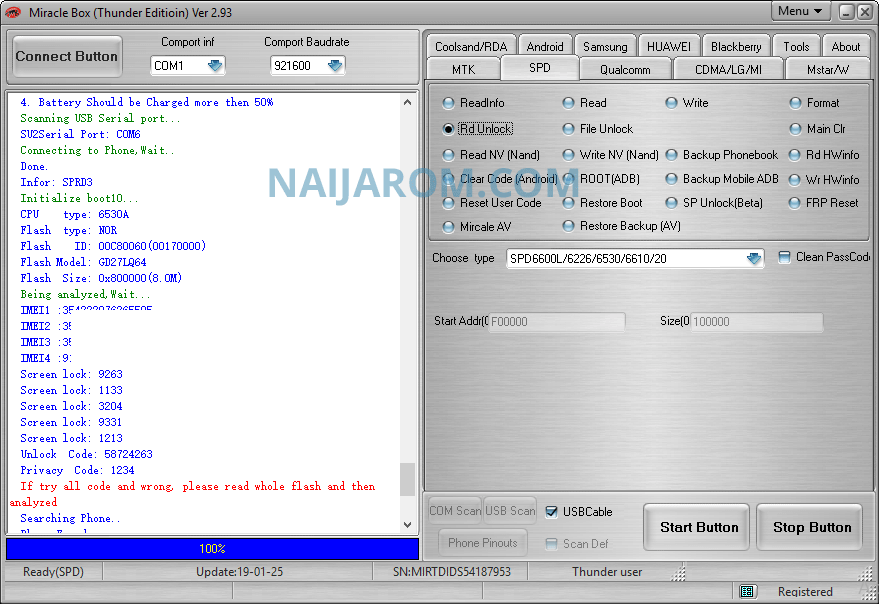Viewport: 879px width, 604px height.
Task: Toggle the Scan Def checkbox
Action: pos(552,544)
